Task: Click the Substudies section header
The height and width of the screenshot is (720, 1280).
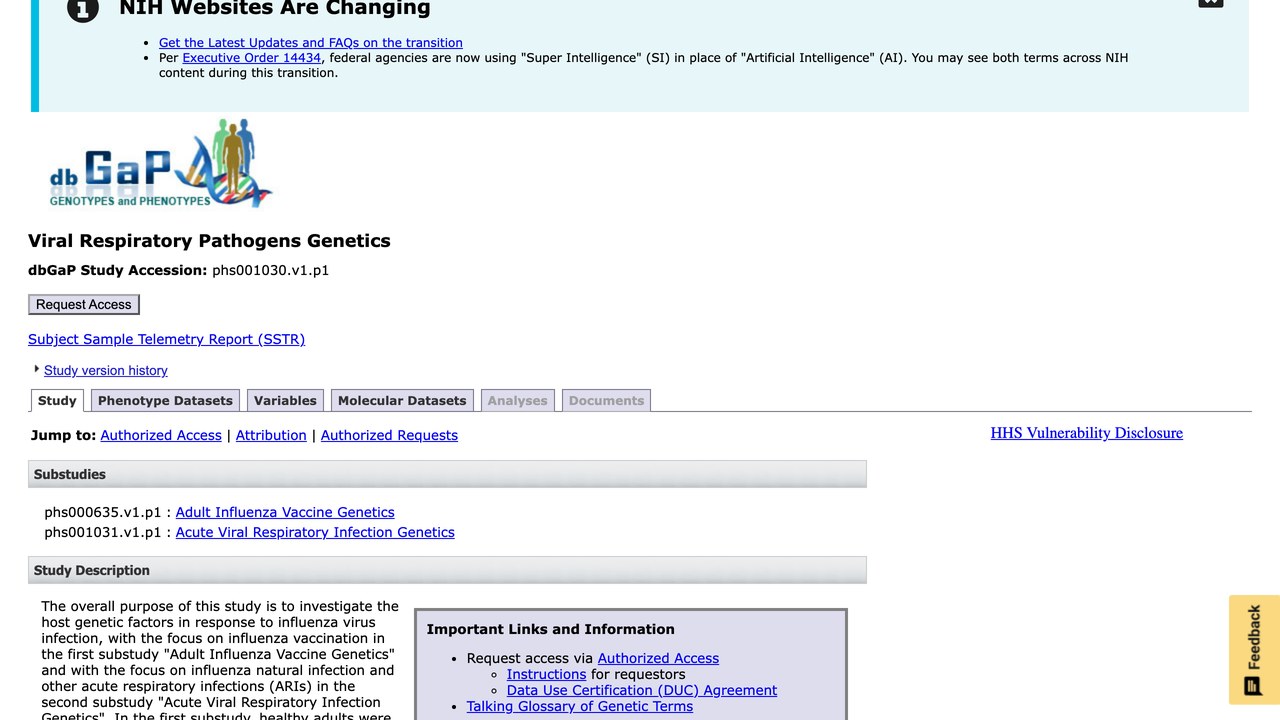Action: [x=447, y=474]
